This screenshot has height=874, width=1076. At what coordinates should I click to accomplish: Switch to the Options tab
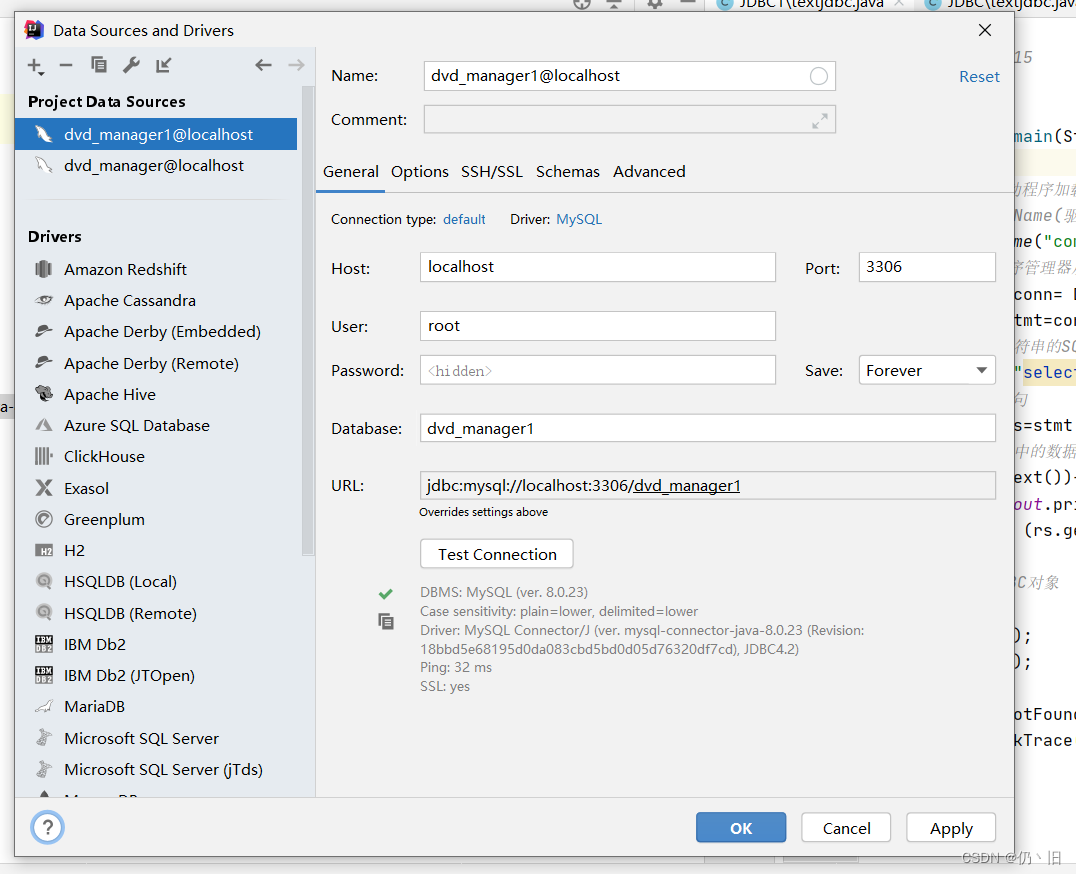[x=419, y=172]
